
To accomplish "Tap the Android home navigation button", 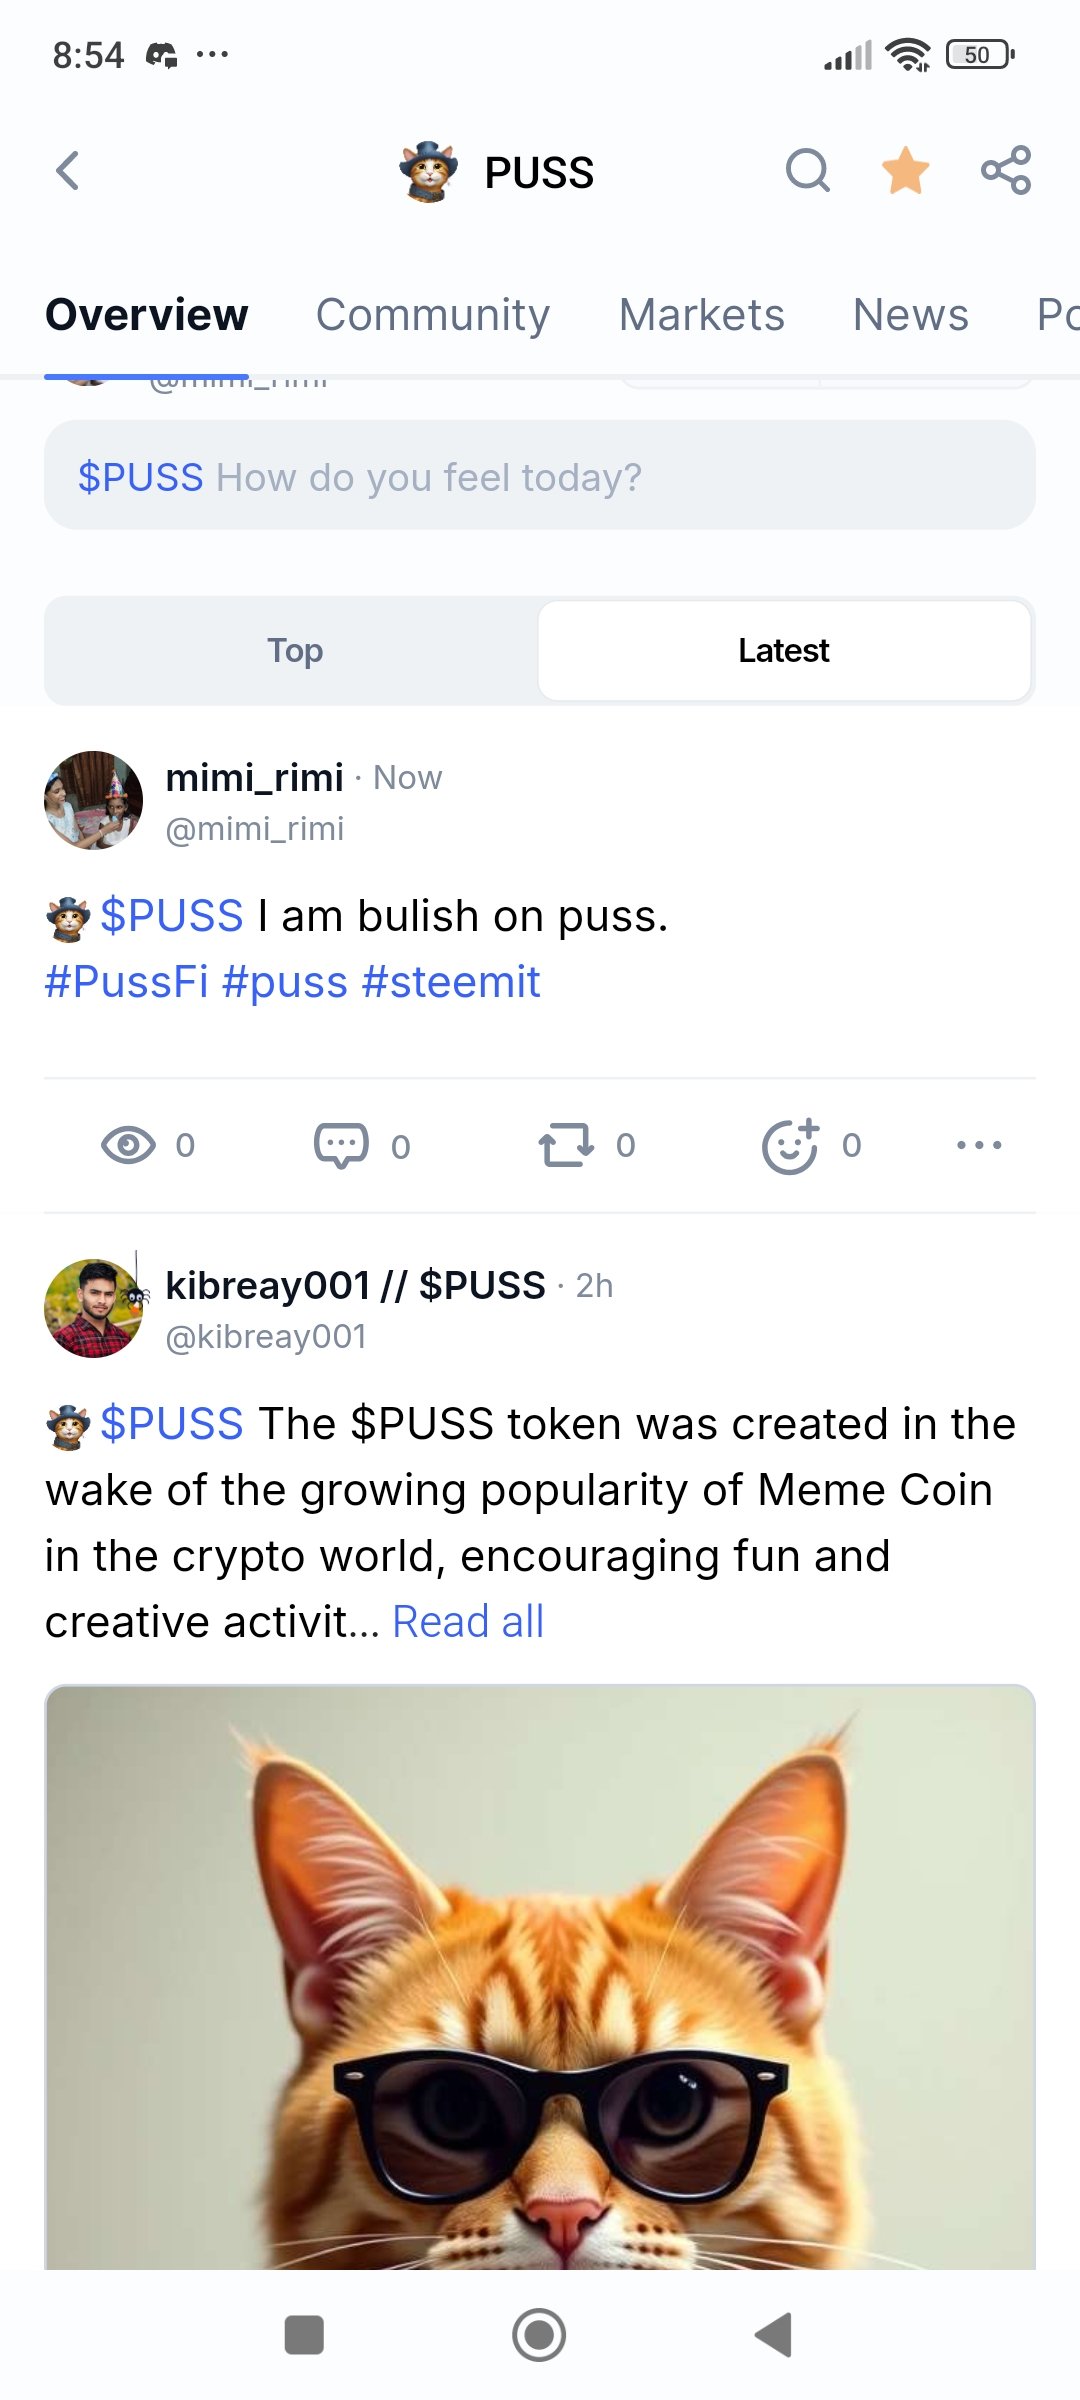I will click(539, 2335).
